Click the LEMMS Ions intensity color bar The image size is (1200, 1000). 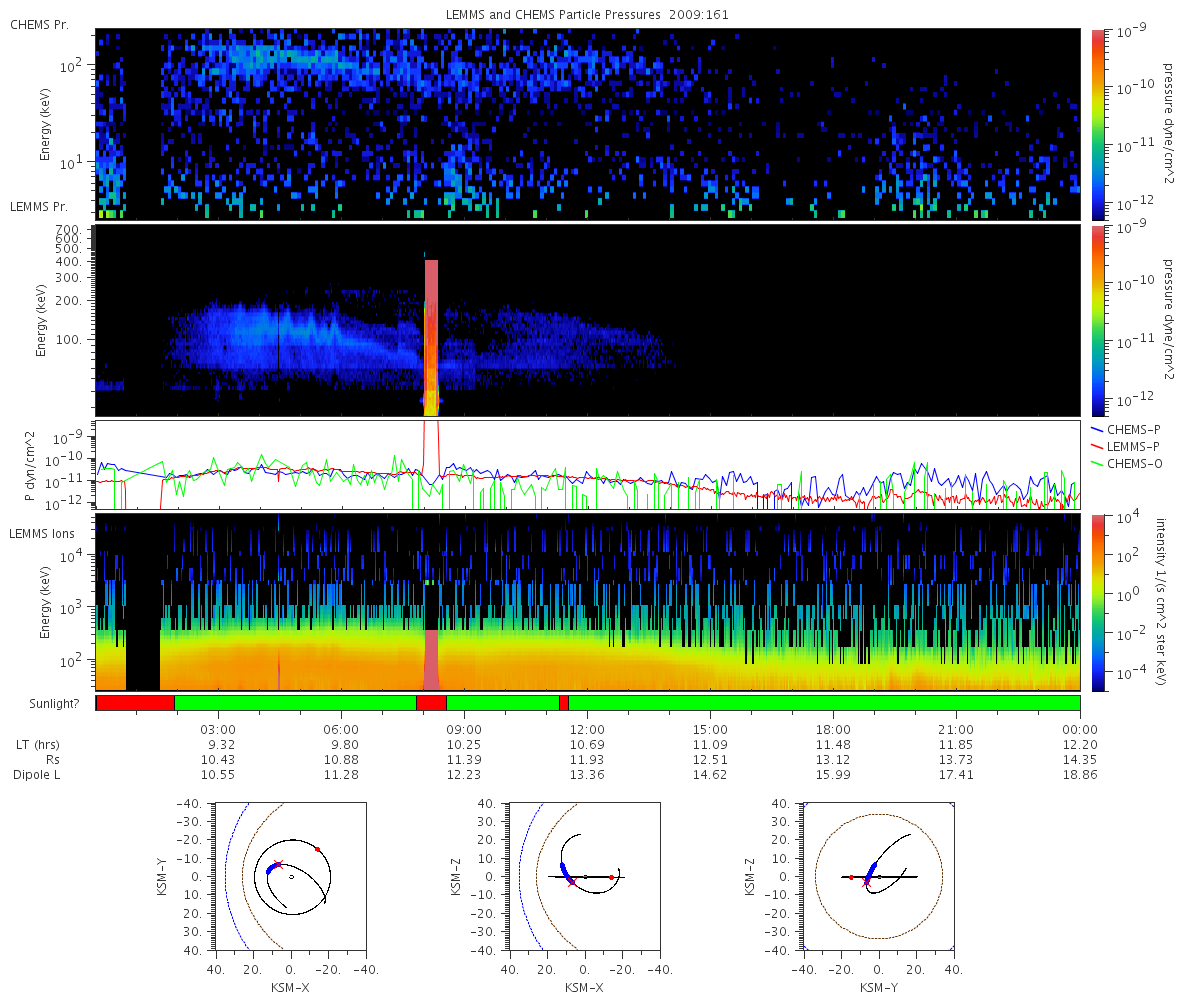click(1098, 602)
